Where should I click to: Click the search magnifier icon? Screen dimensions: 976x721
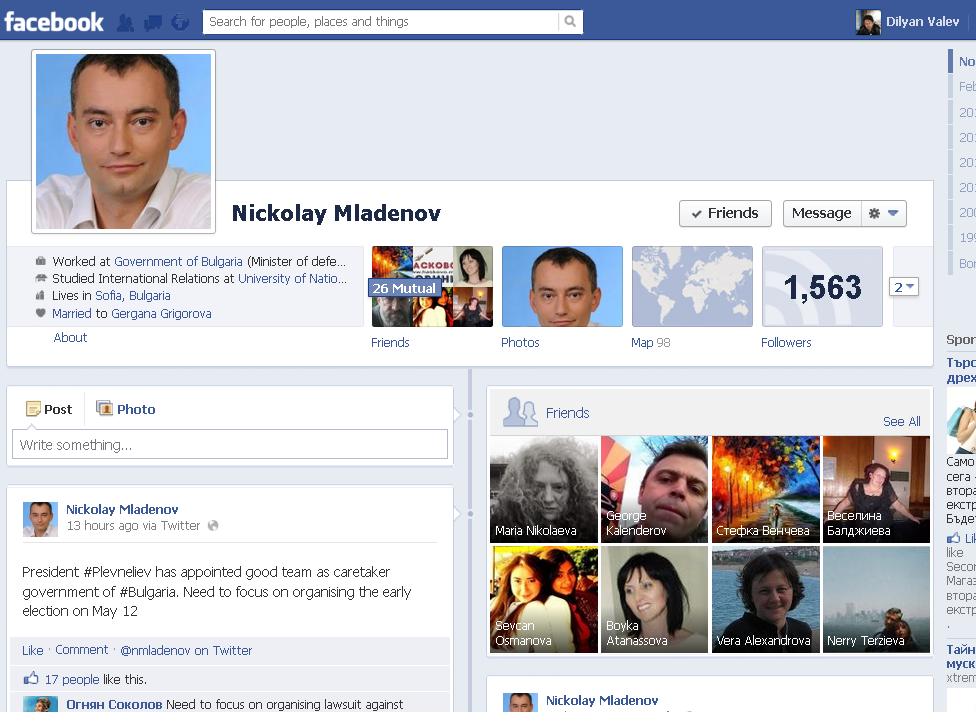coord(570,22)
